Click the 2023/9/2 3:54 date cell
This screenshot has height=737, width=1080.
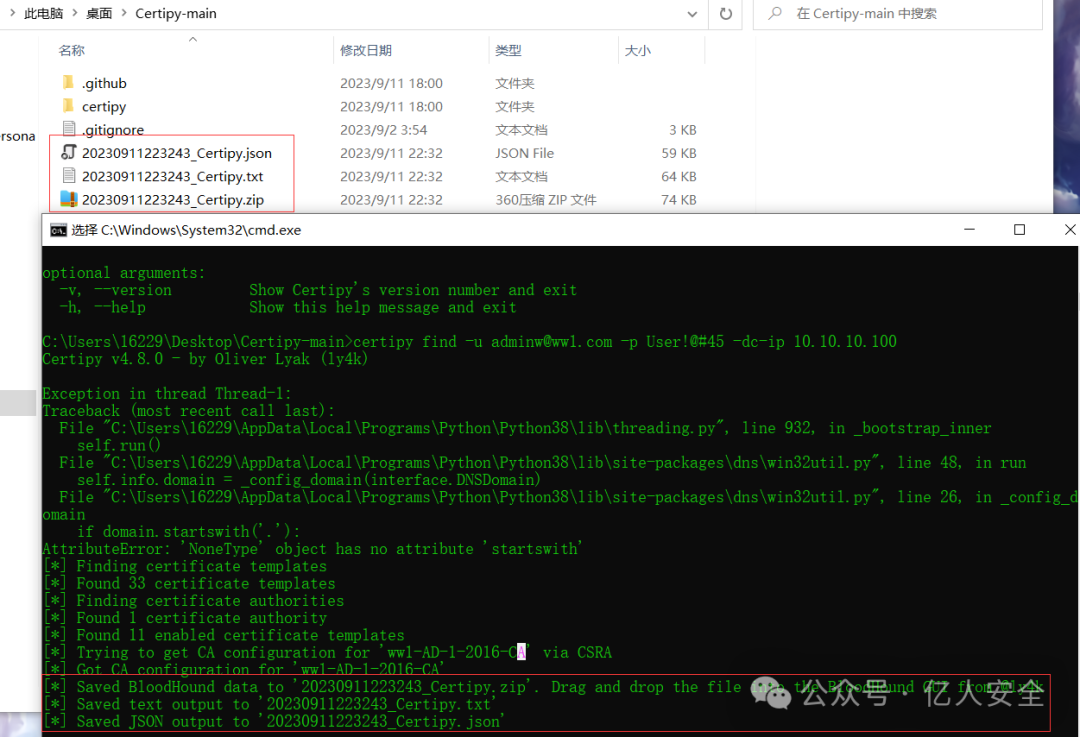click(x=384, y=129)
